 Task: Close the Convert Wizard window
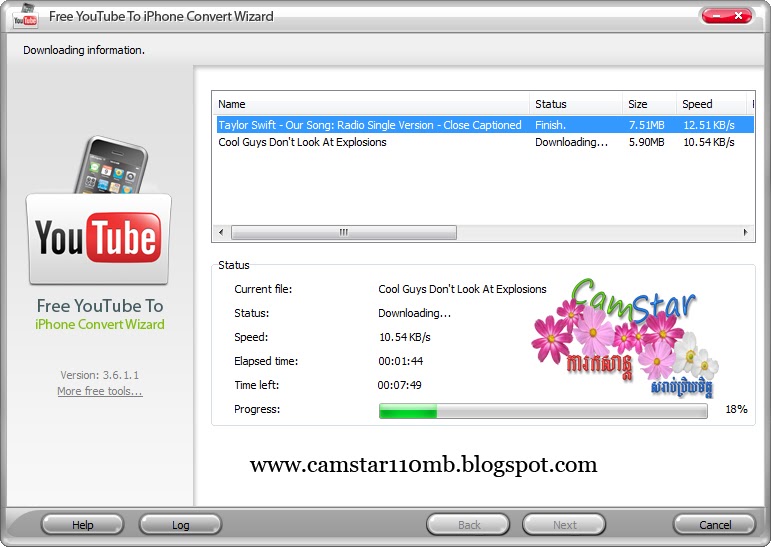click(x=739, y=16)
